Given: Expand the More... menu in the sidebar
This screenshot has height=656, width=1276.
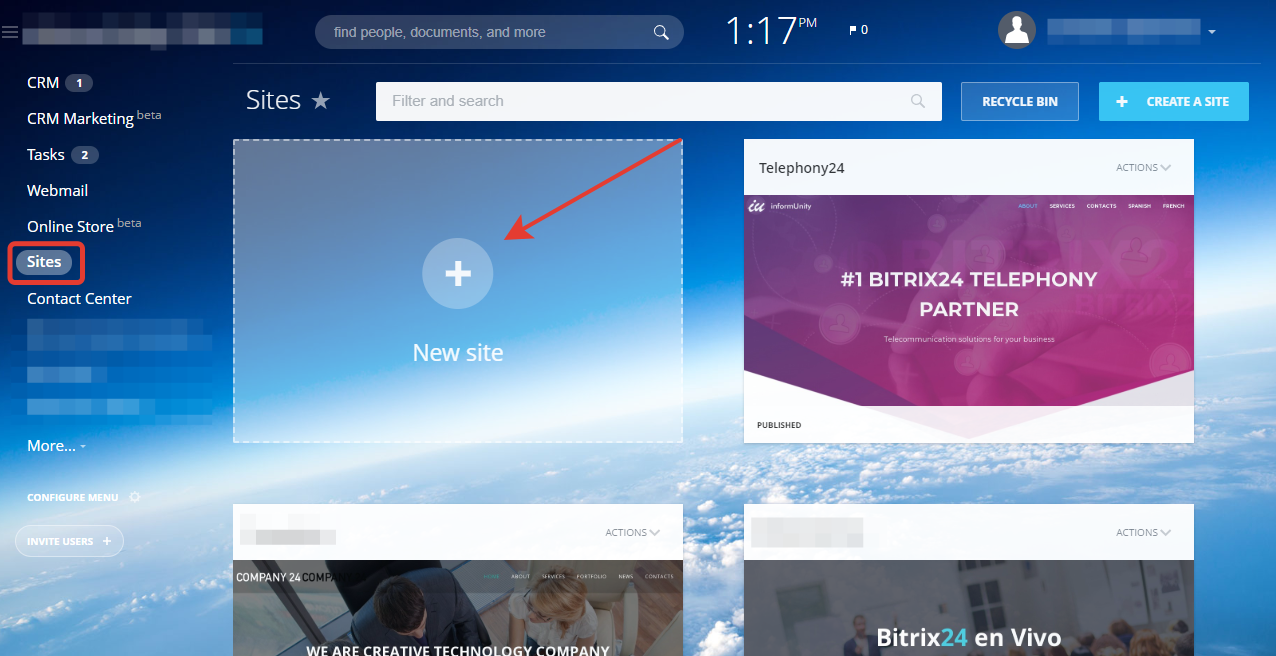Looking at the screenshot, I should click(x=56, y=446).
